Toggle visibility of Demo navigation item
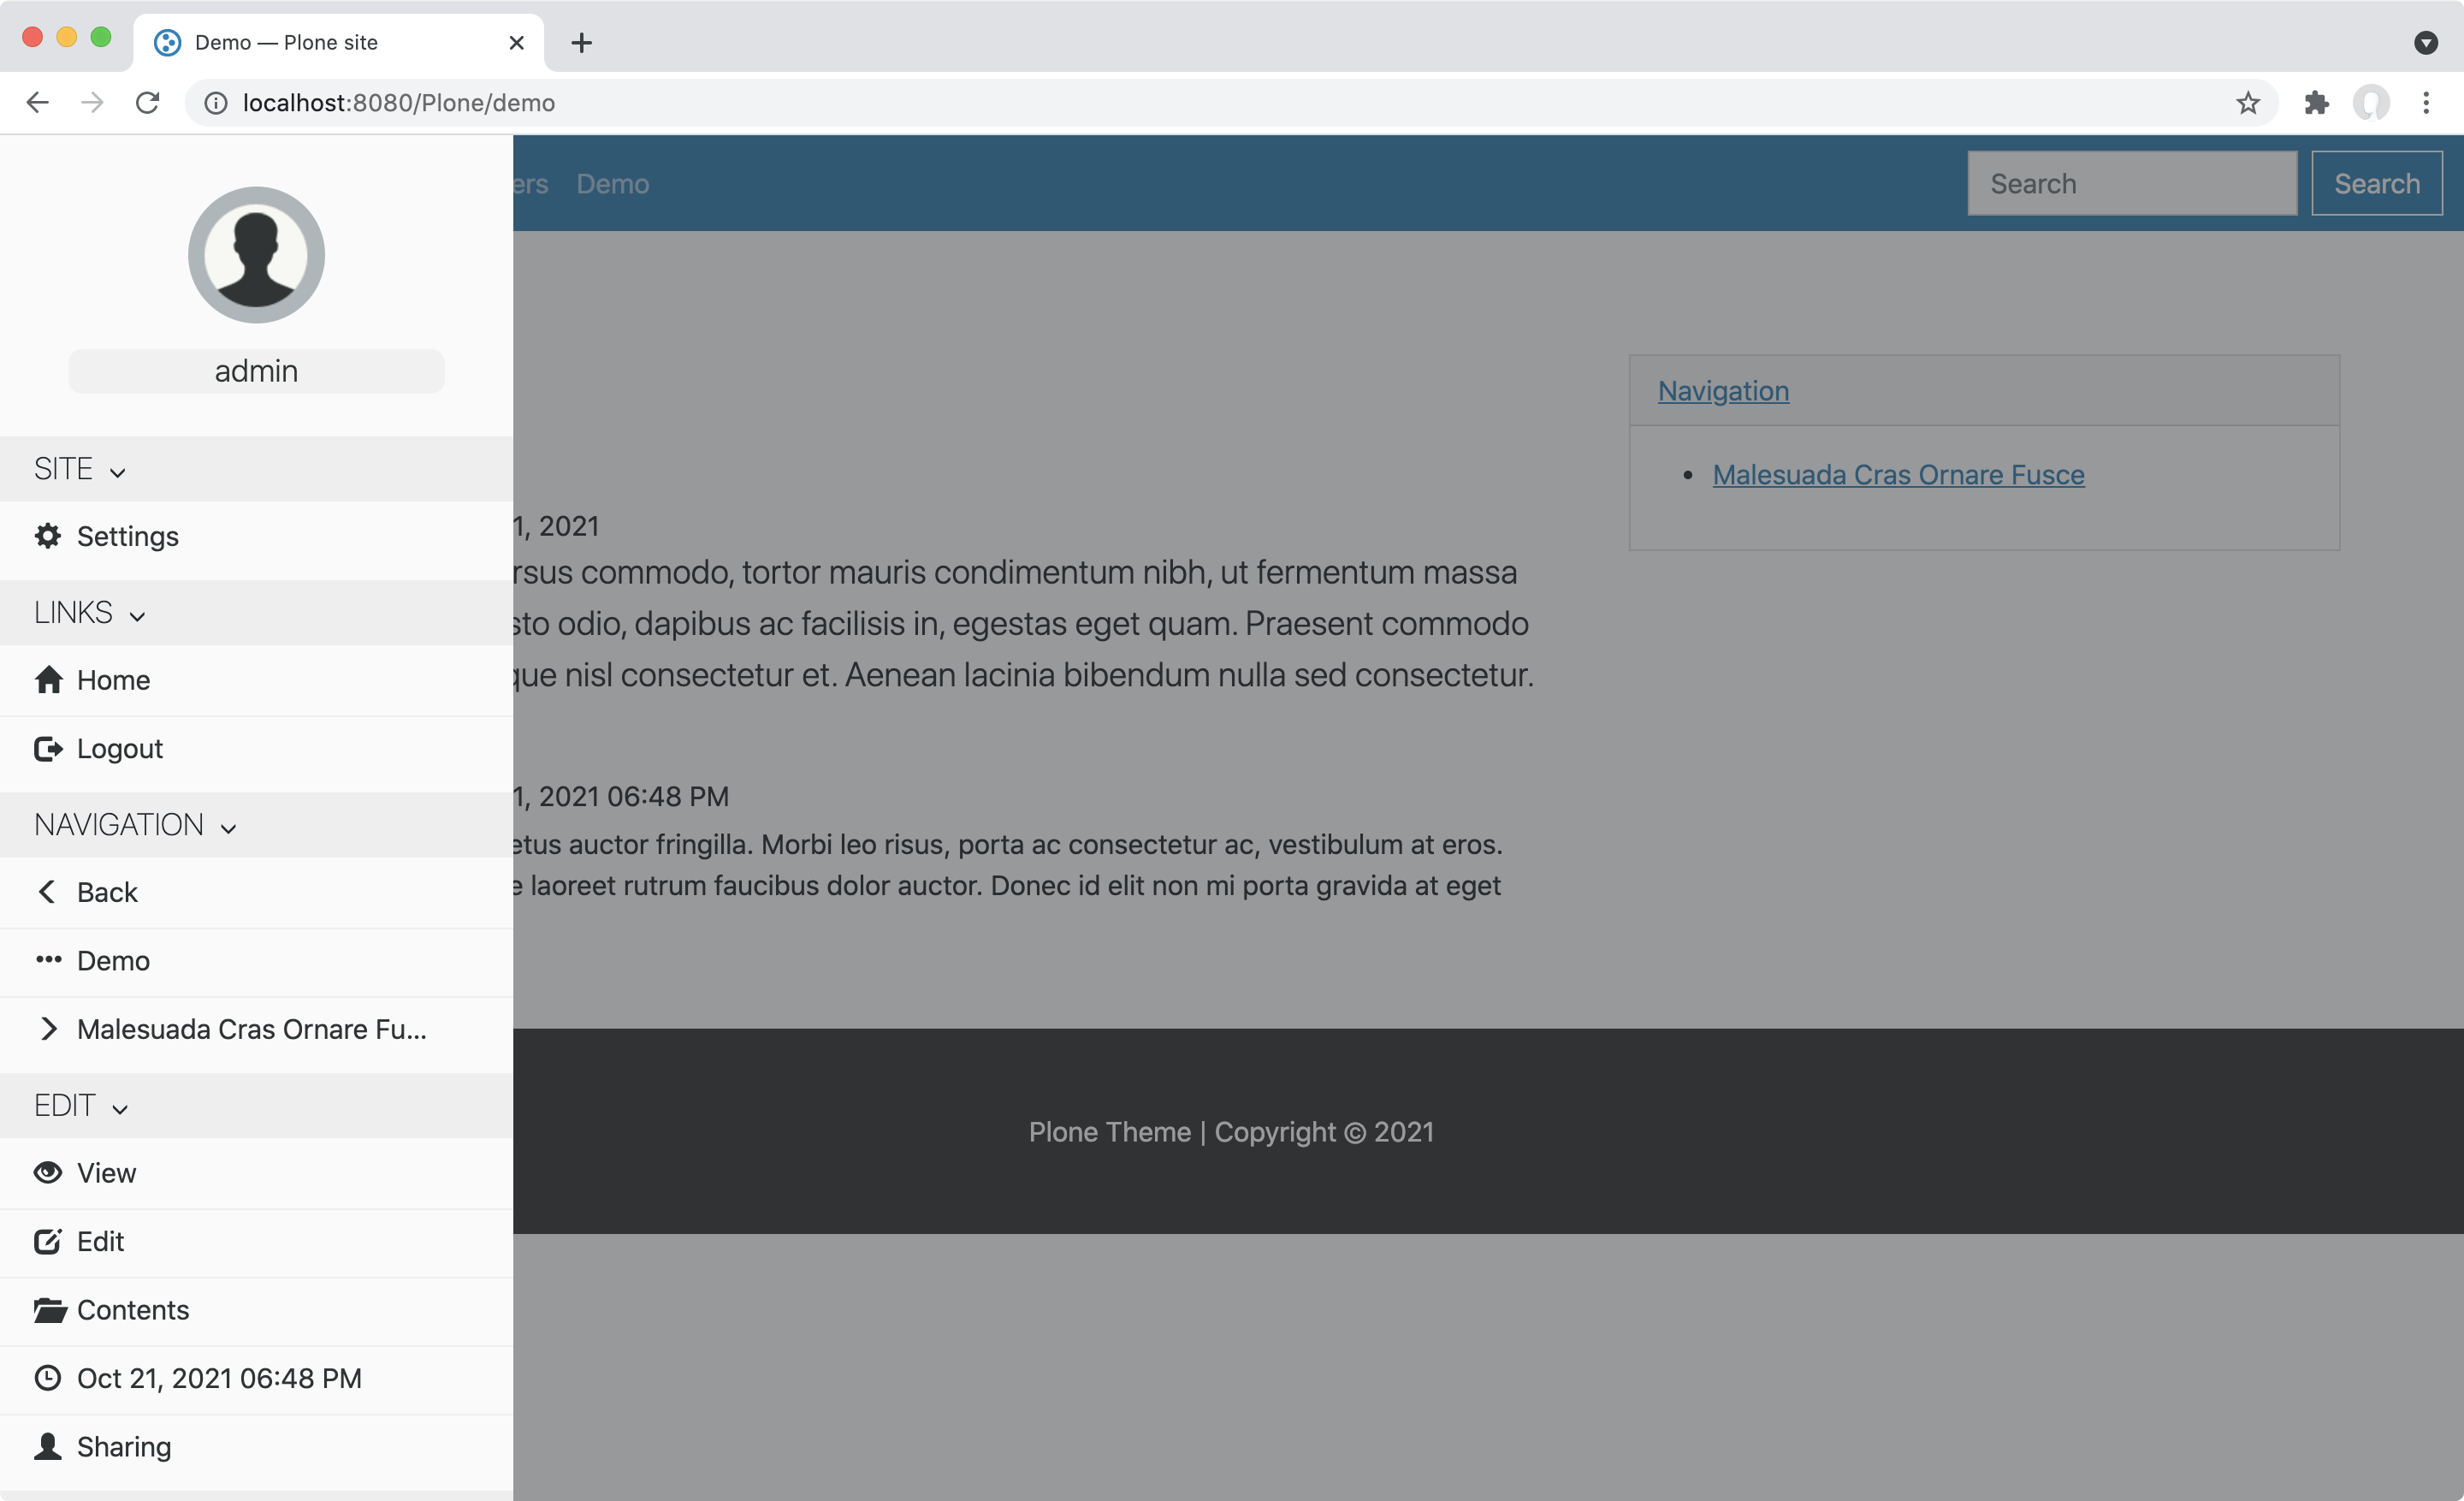 48,959
